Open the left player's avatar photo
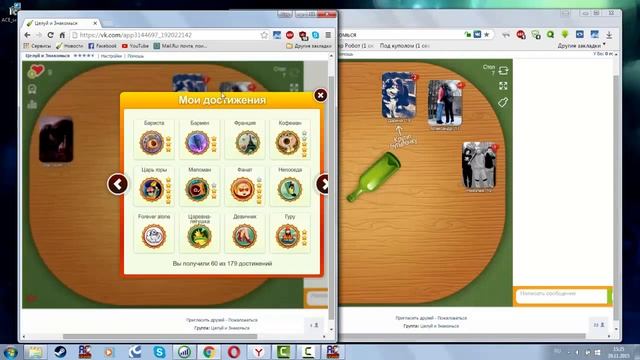Image resolution: width=640 pixels, height=360 pixels. [x=56, y=140]
